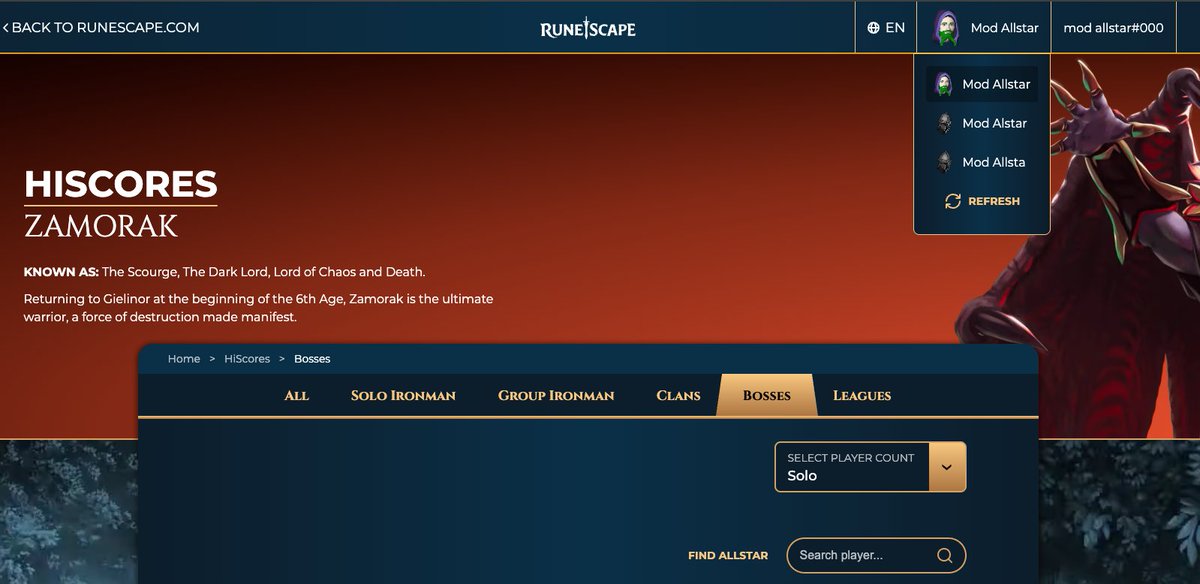Click the mod allstar#000 account name

click(x=1113, y=28)
